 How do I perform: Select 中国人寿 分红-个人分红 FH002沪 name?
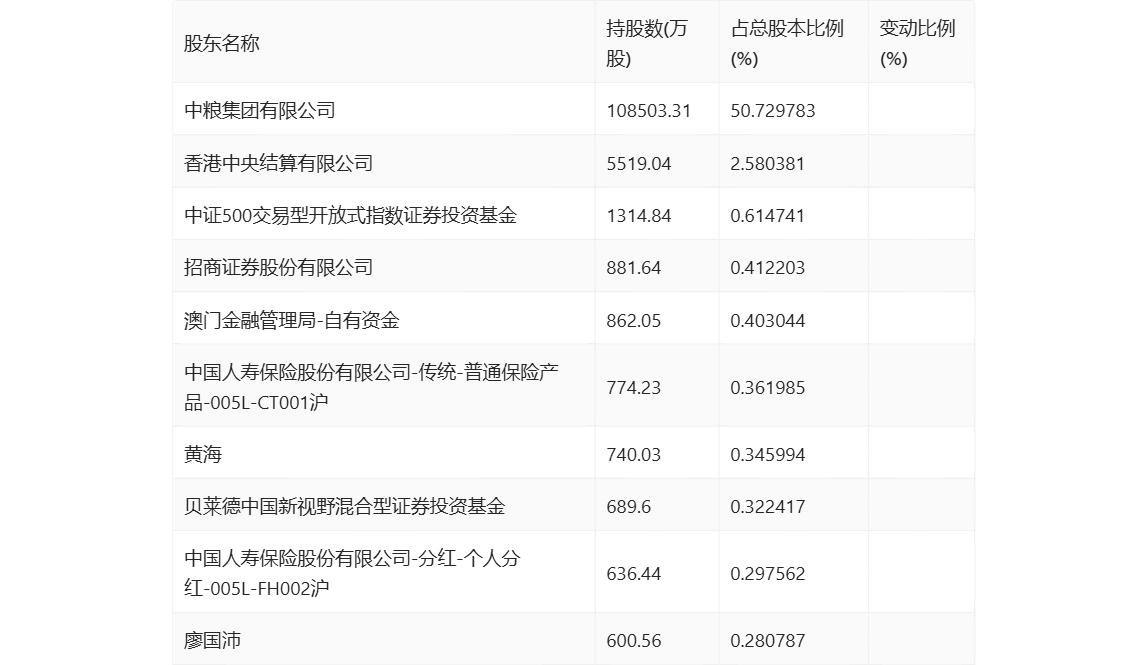[x=352, y=573]
